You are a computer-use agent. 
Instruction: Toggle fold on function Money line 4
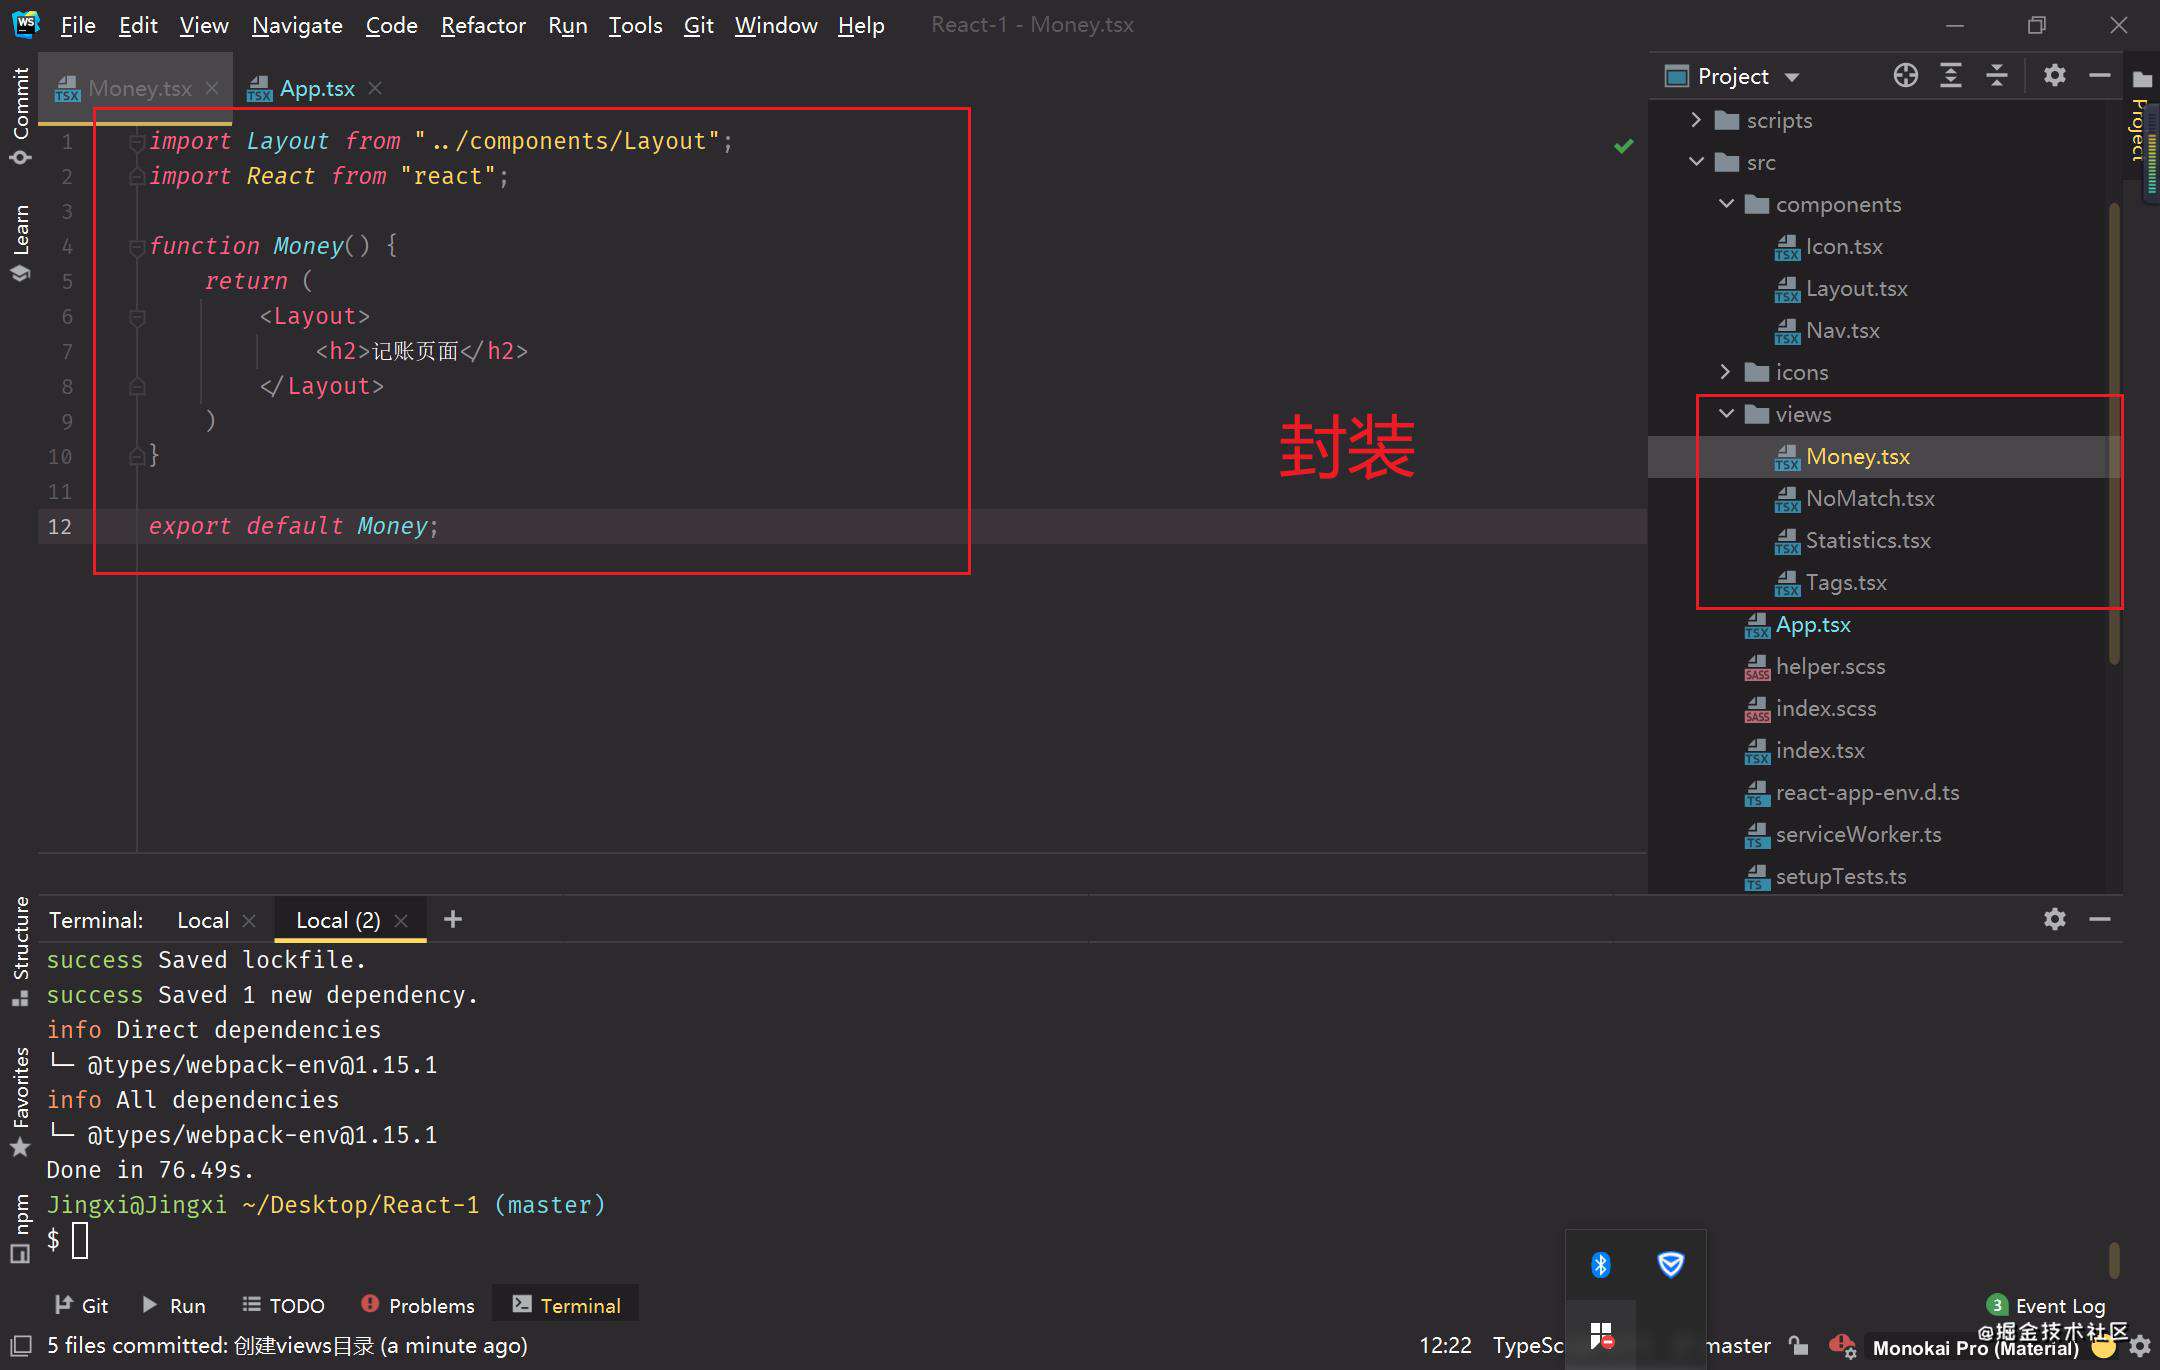pos(137,247)
